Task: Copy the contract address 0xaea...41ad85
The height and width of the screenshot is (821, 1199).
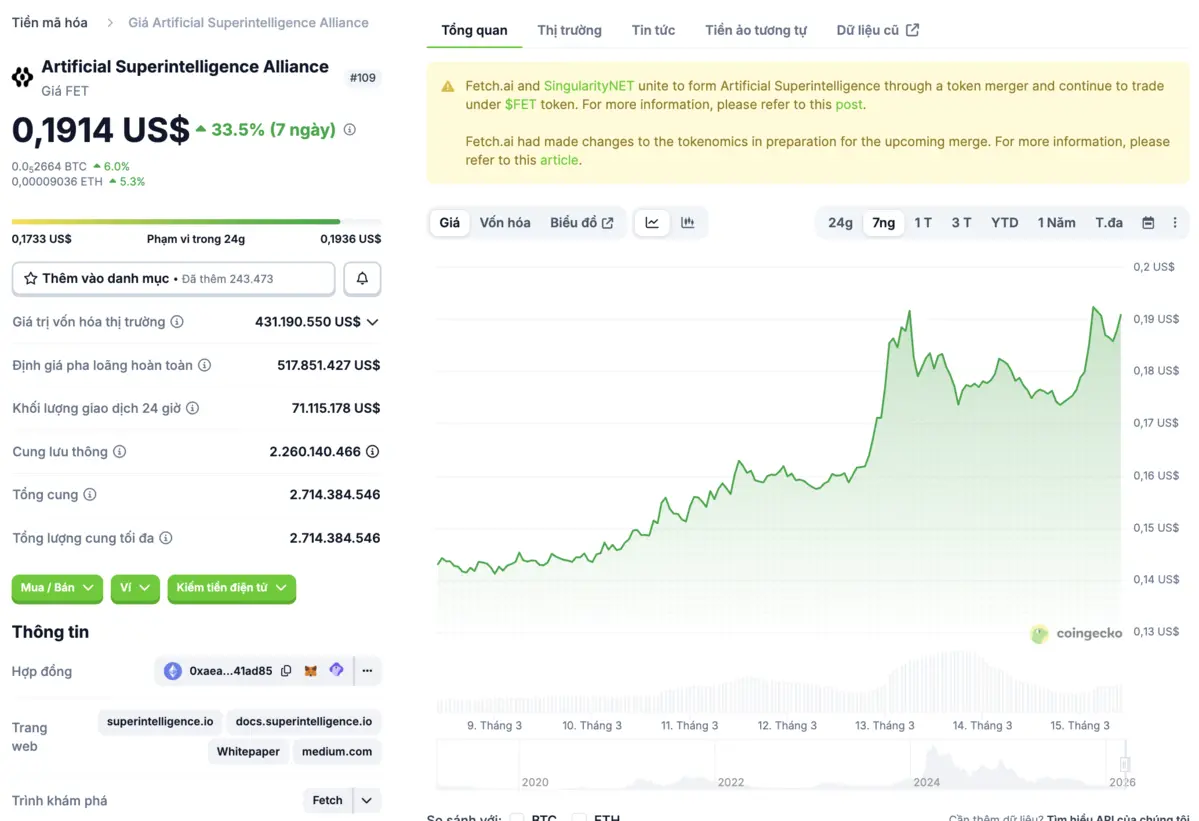Action: click(286, 671)
